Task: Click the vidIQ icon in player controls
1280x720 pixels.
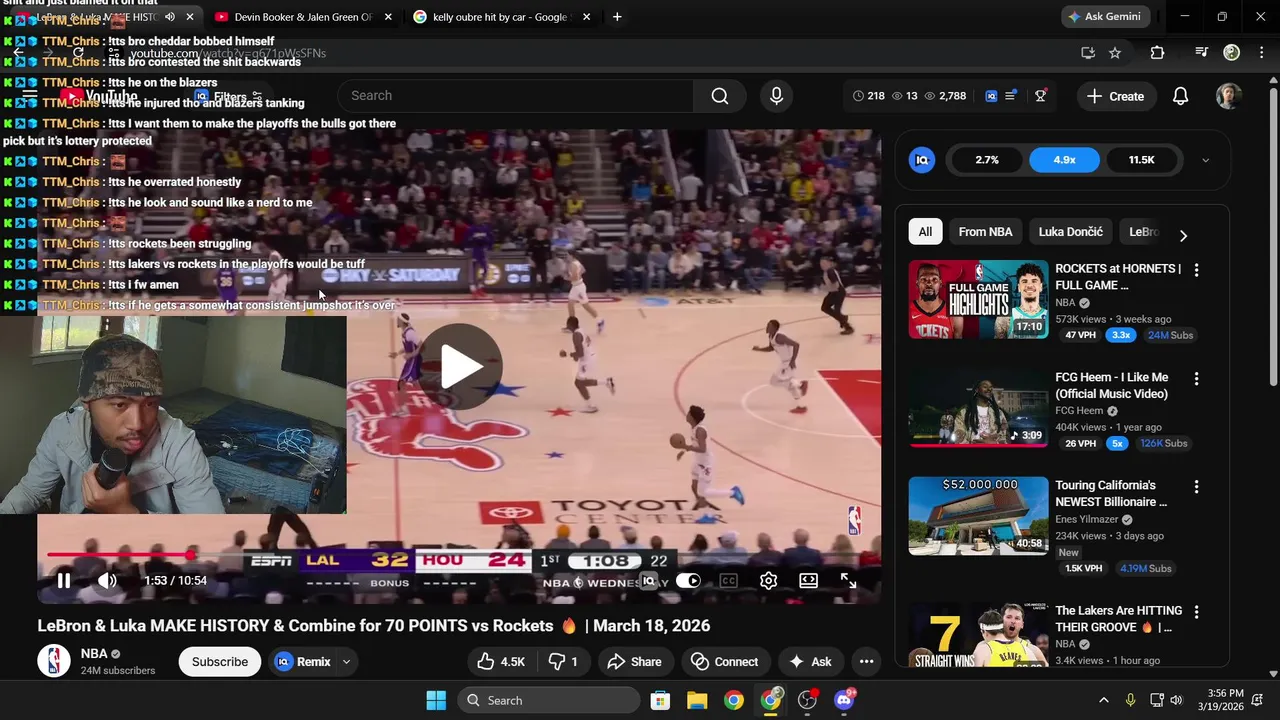Action: click(x=648, y=580)
